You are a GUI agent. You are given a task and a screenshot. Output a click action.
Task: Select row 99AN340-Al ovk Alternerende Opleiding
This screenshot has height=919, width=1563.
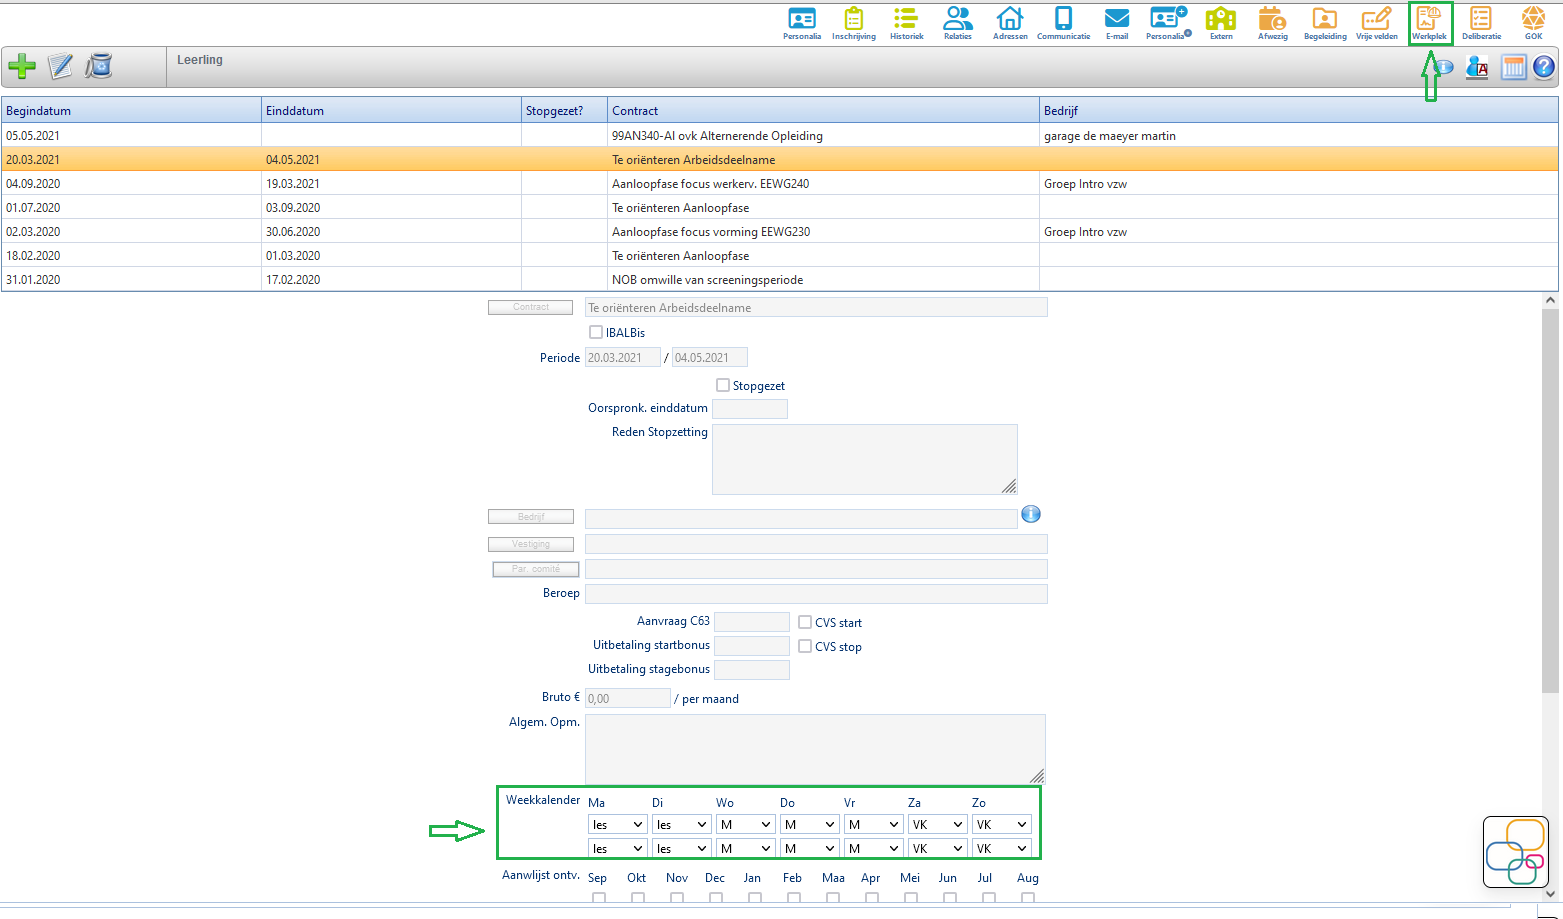(x=780, y=135)
